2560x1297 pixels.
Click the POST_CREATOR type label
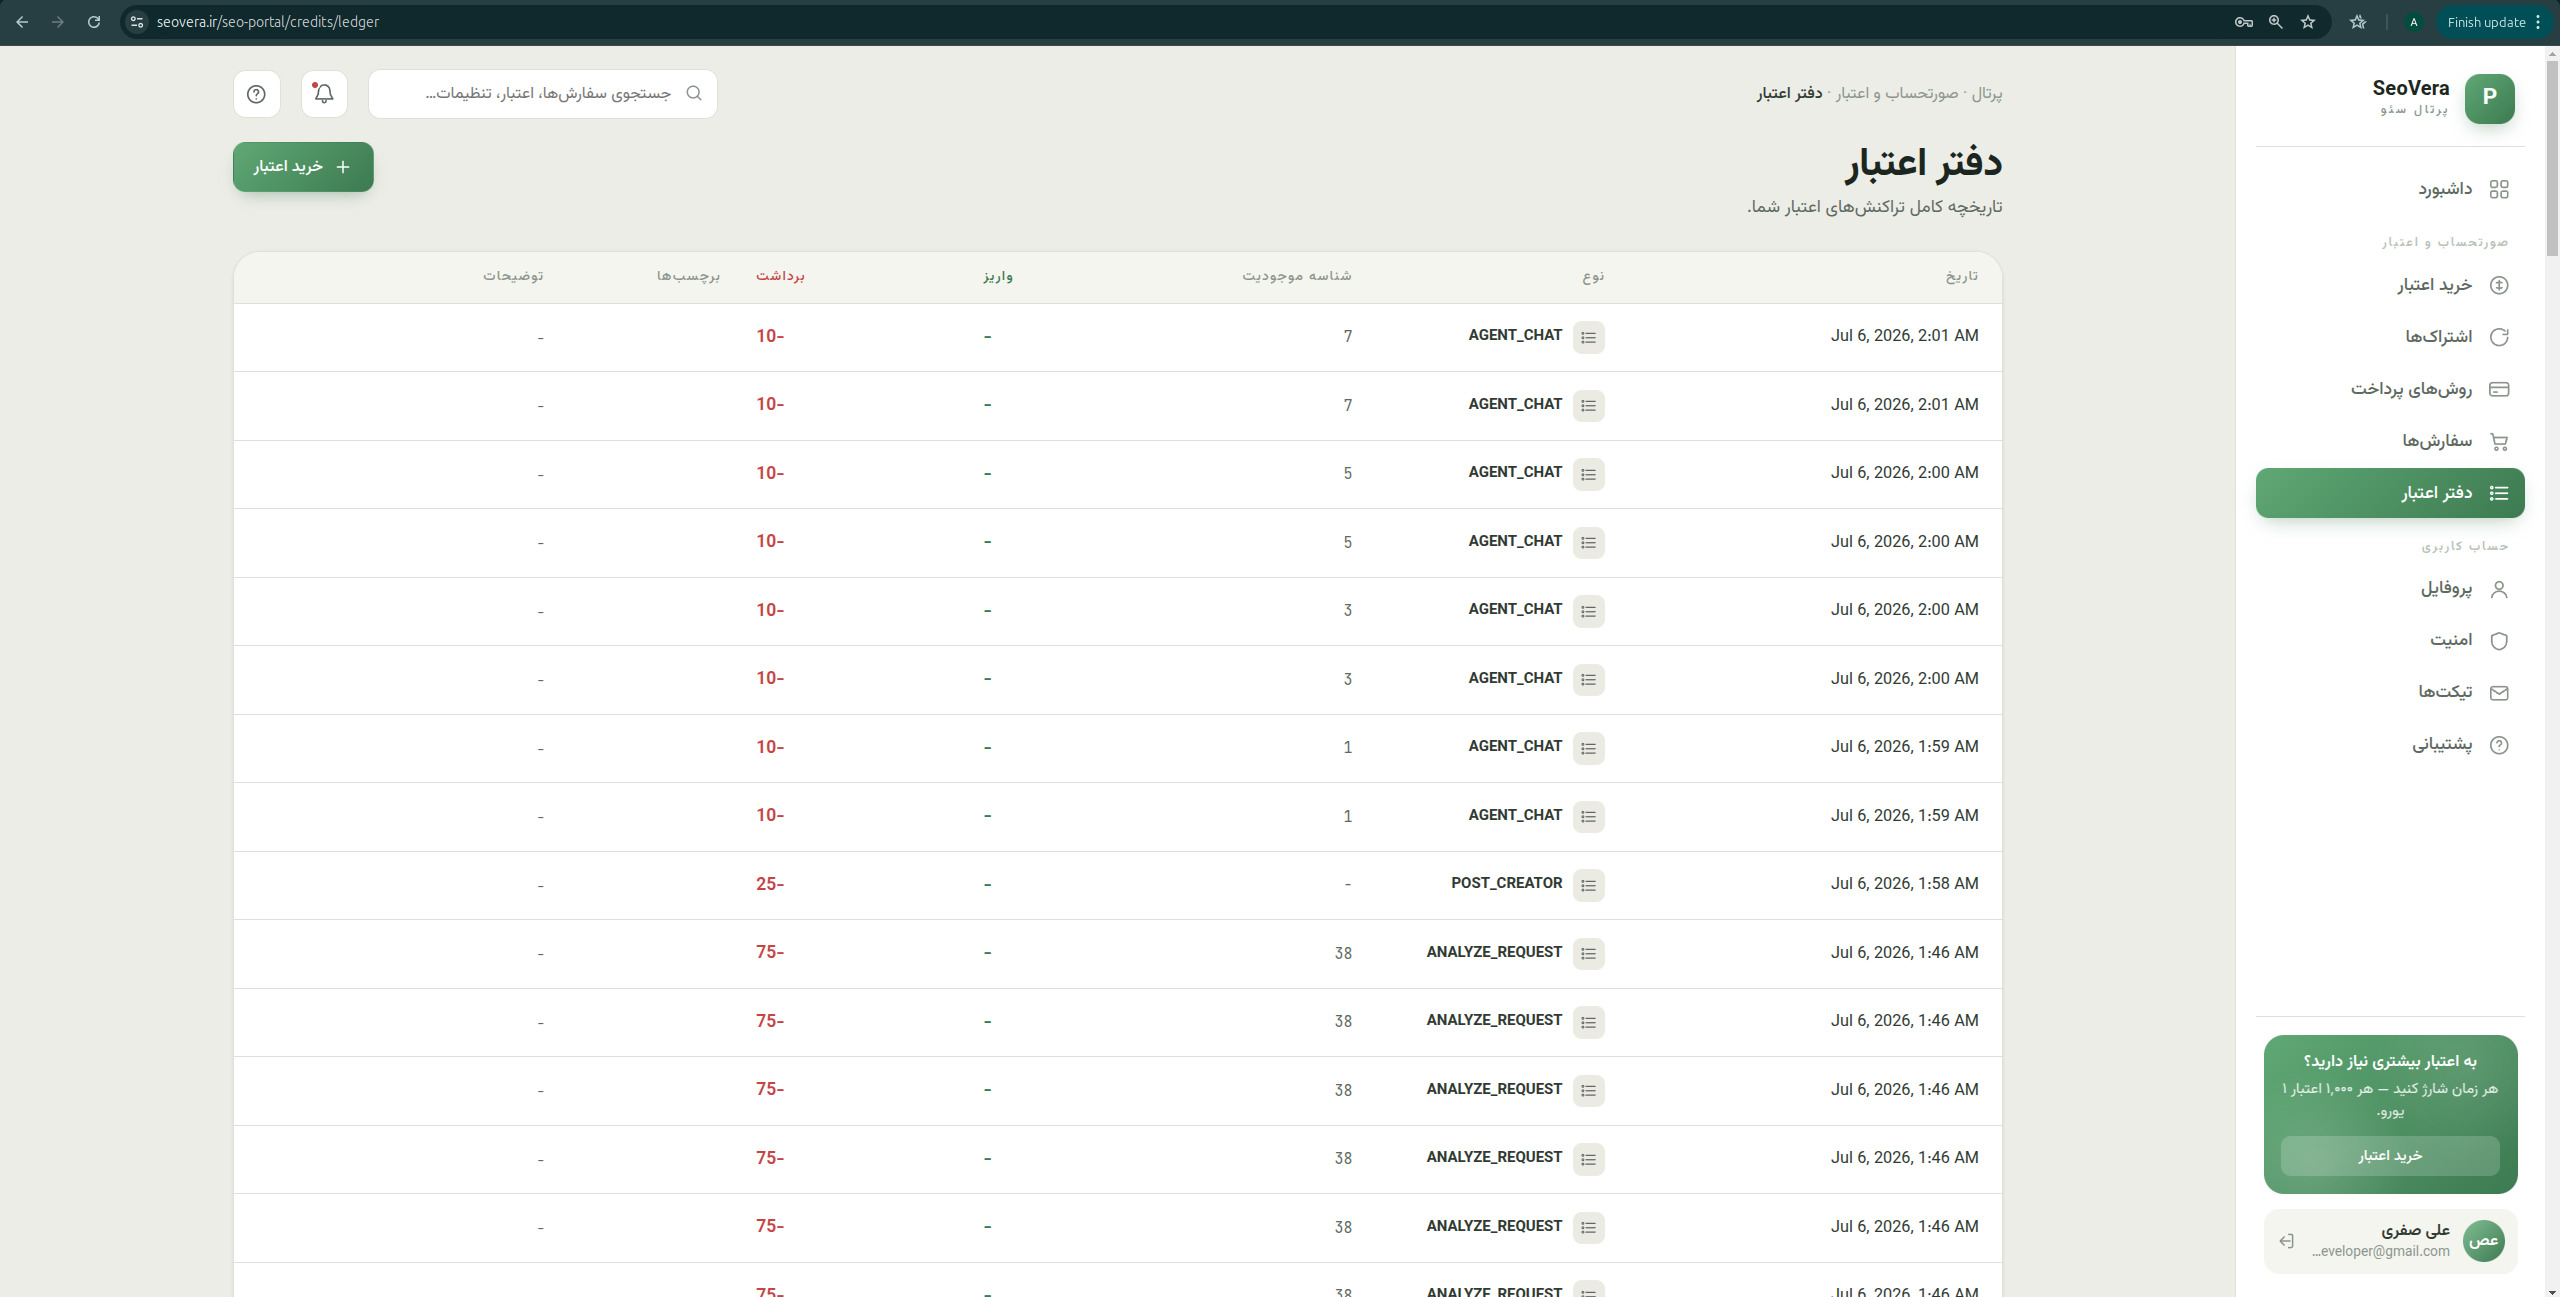(x=1507, y=883)
